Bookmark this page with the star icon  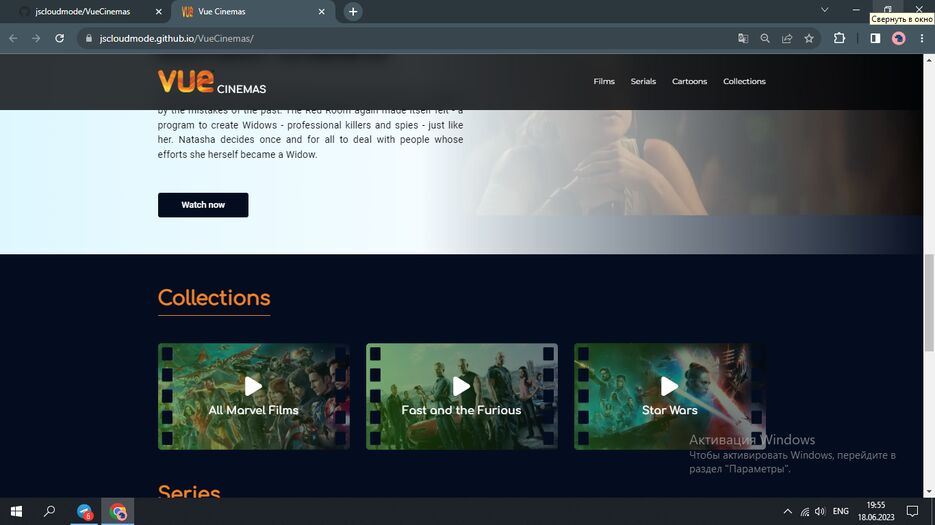coord(809,38)
